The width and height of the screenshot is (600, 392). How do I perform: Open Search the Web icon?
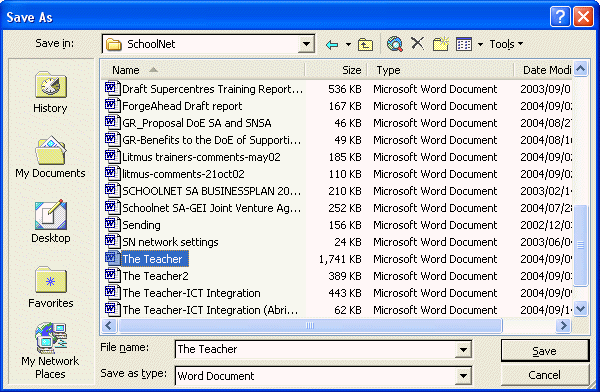pyautogui.click(x=395, y=44)
